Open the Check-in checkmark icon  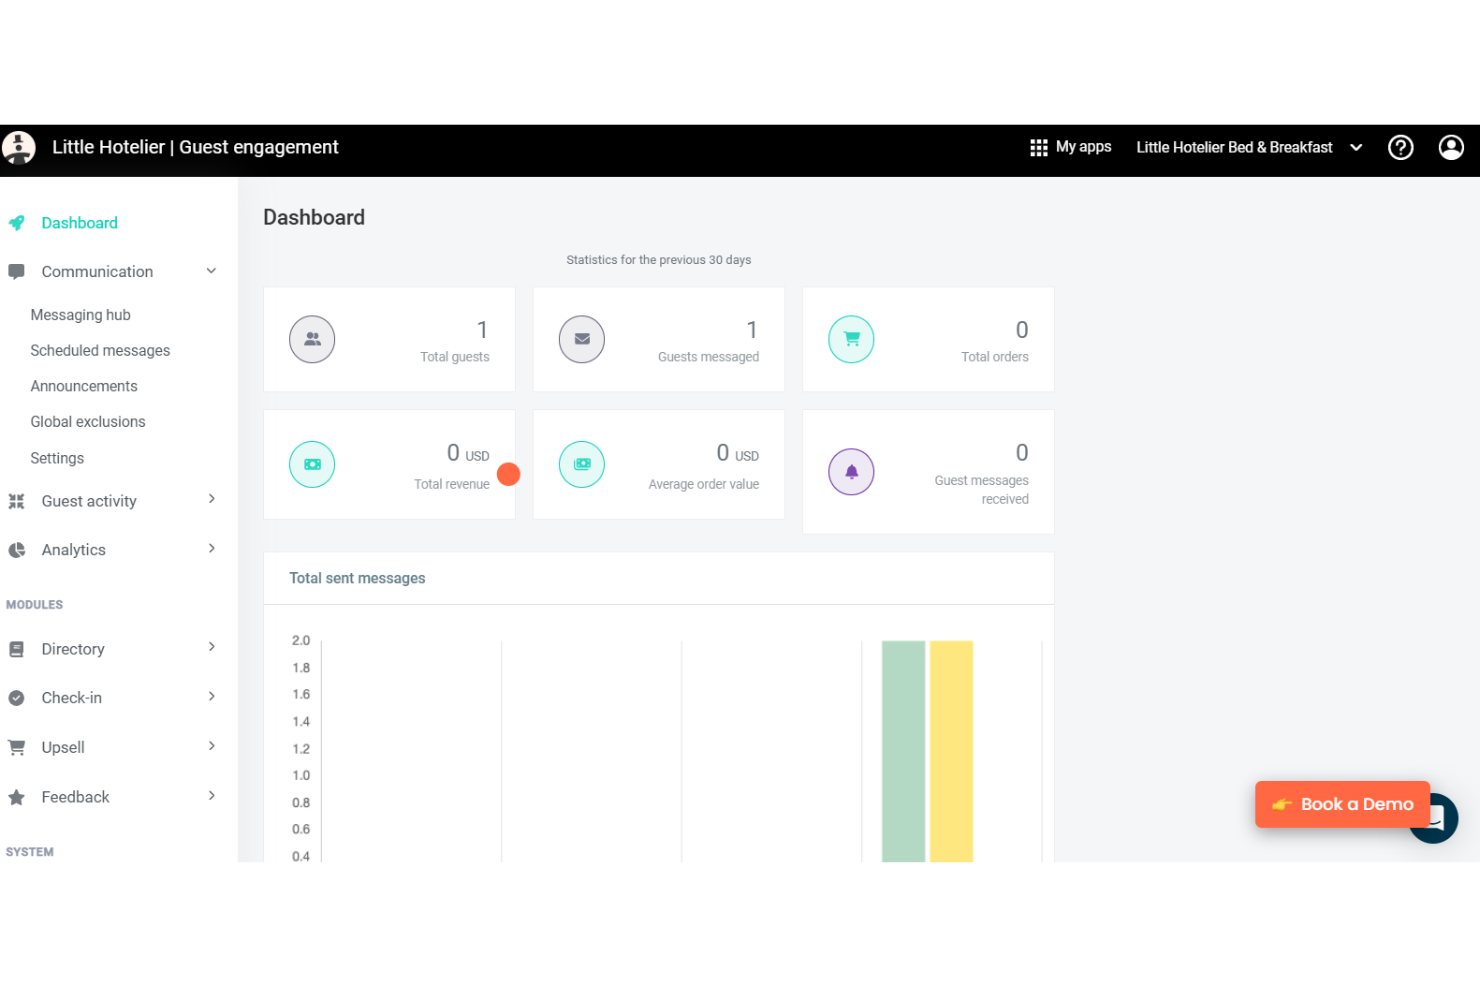(x=16, y=697)
